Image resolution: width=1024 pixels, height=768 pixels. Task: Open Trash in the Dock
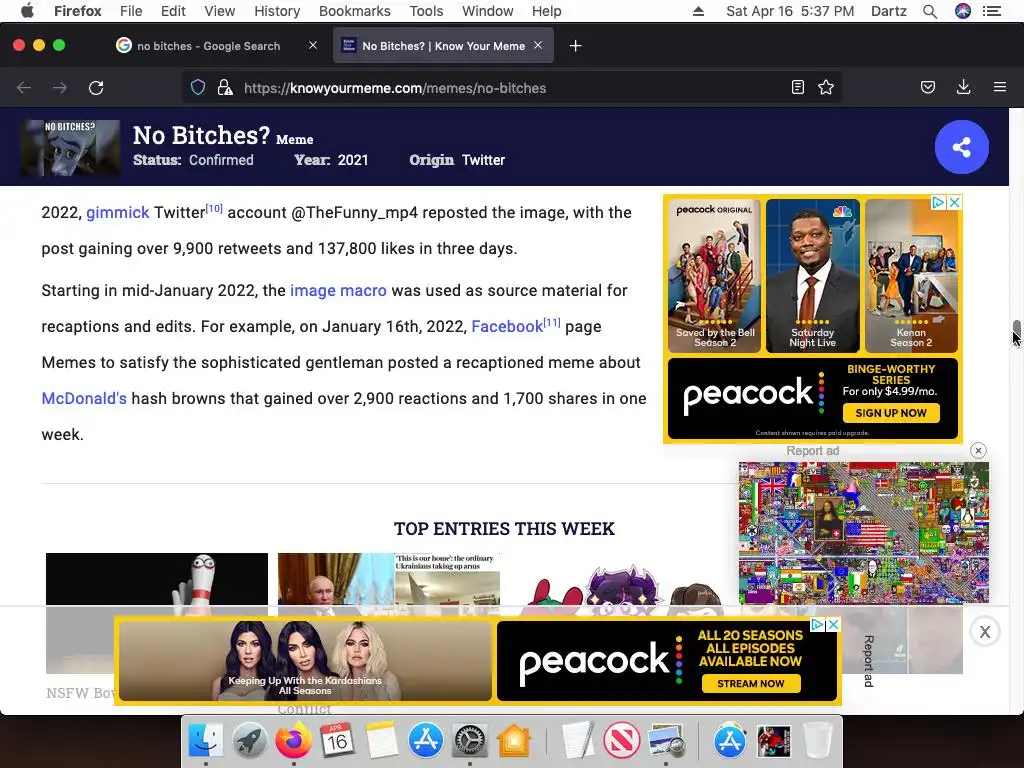click(x=817, y=741)
